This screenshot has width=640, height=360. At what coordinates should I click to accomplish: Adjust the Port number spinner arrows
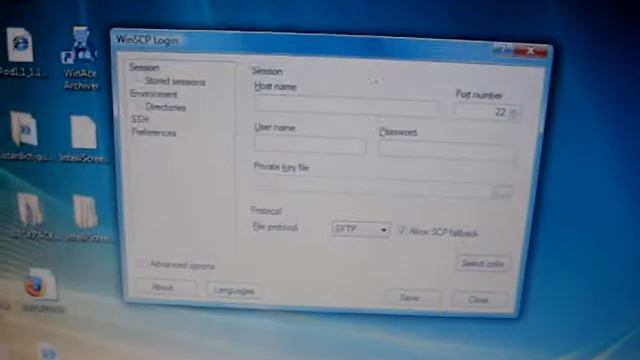click(x=514, y=113)
